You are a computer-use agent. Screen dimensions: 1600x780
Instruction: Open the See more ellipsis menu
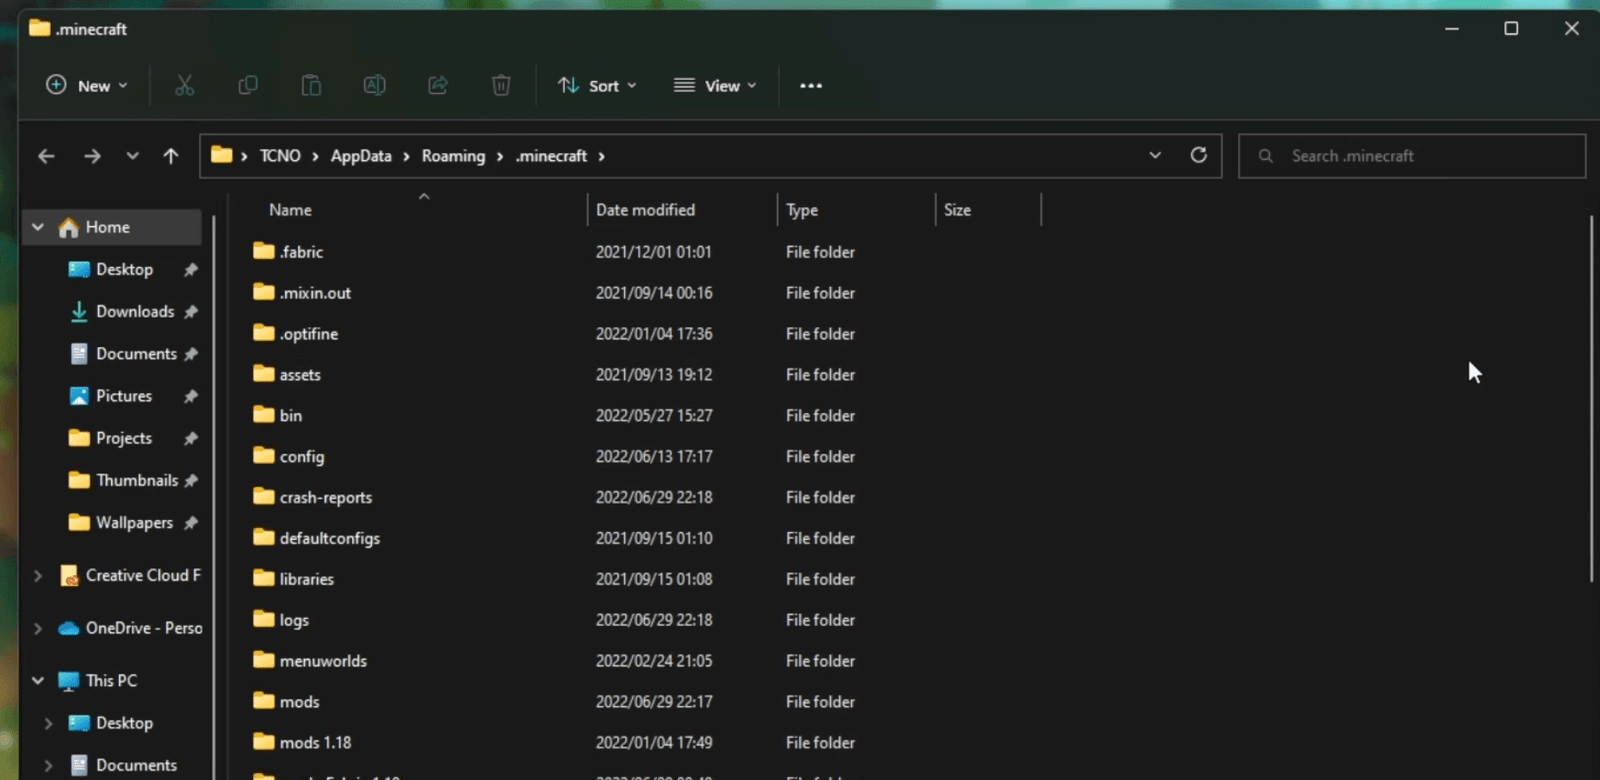(x=811, y=86)
